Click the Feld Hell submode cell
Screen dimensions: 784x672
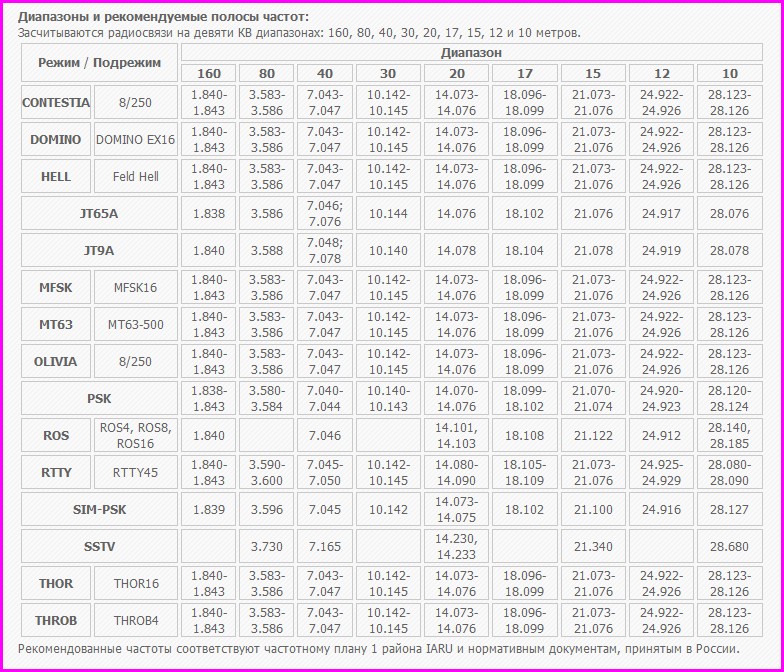click(x=135, y=177)
